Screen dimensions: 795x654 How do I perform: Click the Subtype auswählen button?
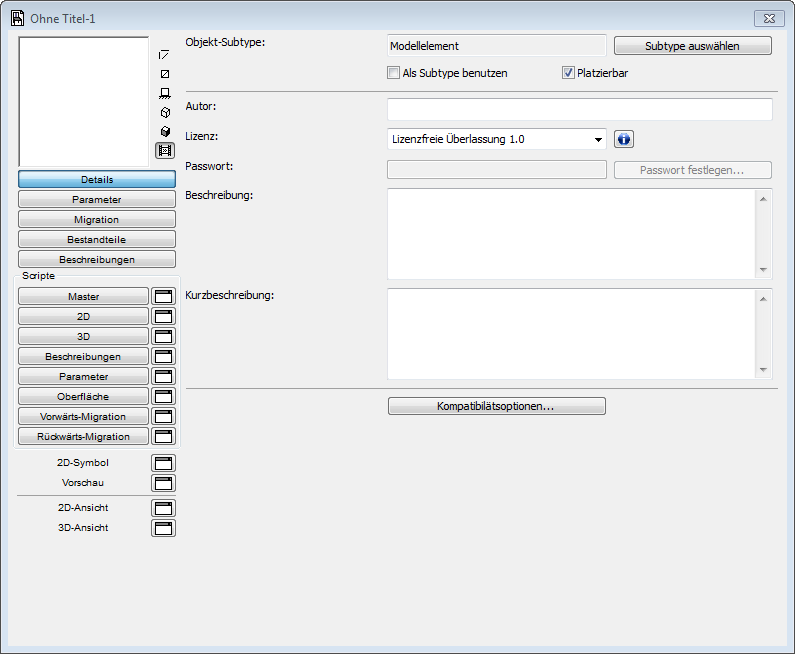[x=693, y=46]
